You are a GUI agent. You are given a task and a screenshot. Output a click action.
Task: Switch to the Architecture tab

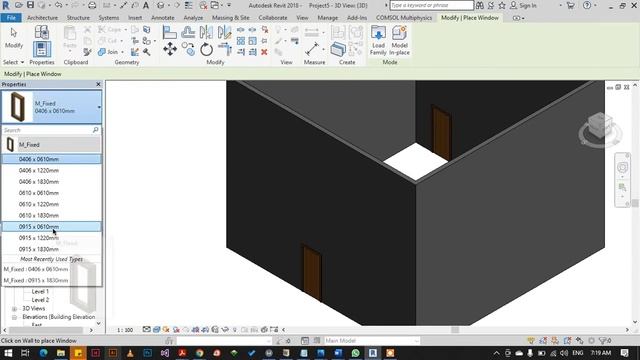click(x=42, y=18)
